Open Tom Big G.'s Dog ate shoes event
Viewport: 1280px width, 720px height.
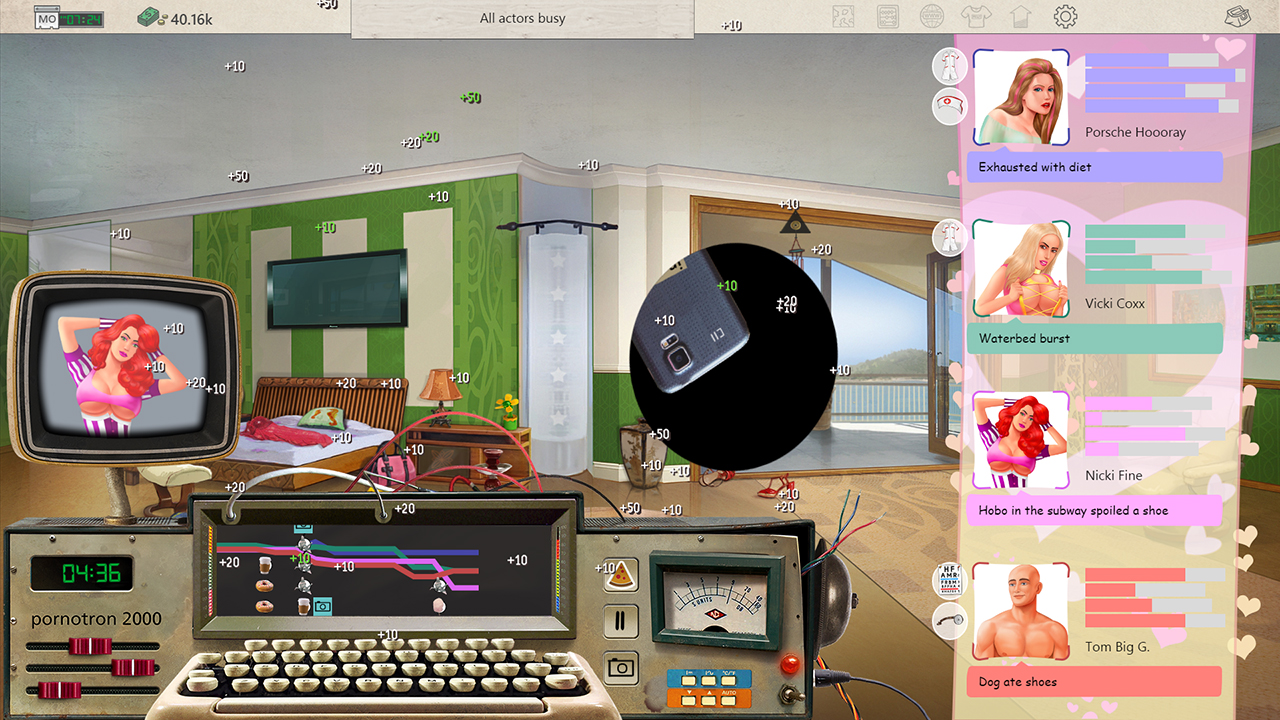pyautogui.click(x=1094, y=681)
